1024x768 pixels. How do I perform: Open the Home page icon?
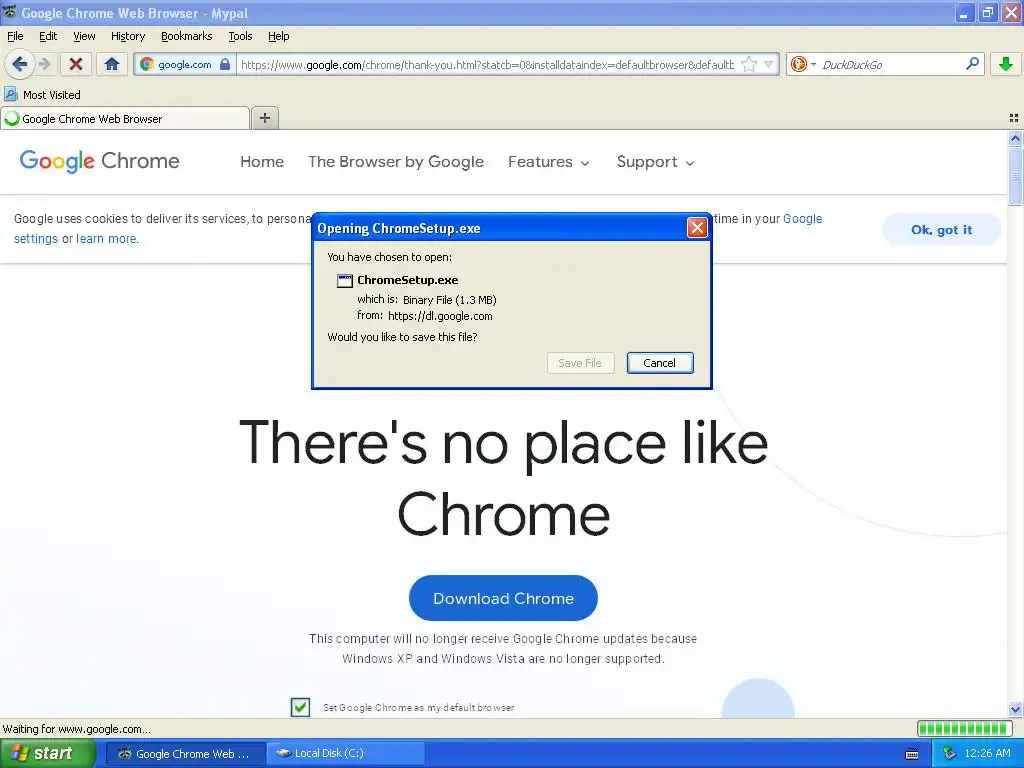[112, 64]
